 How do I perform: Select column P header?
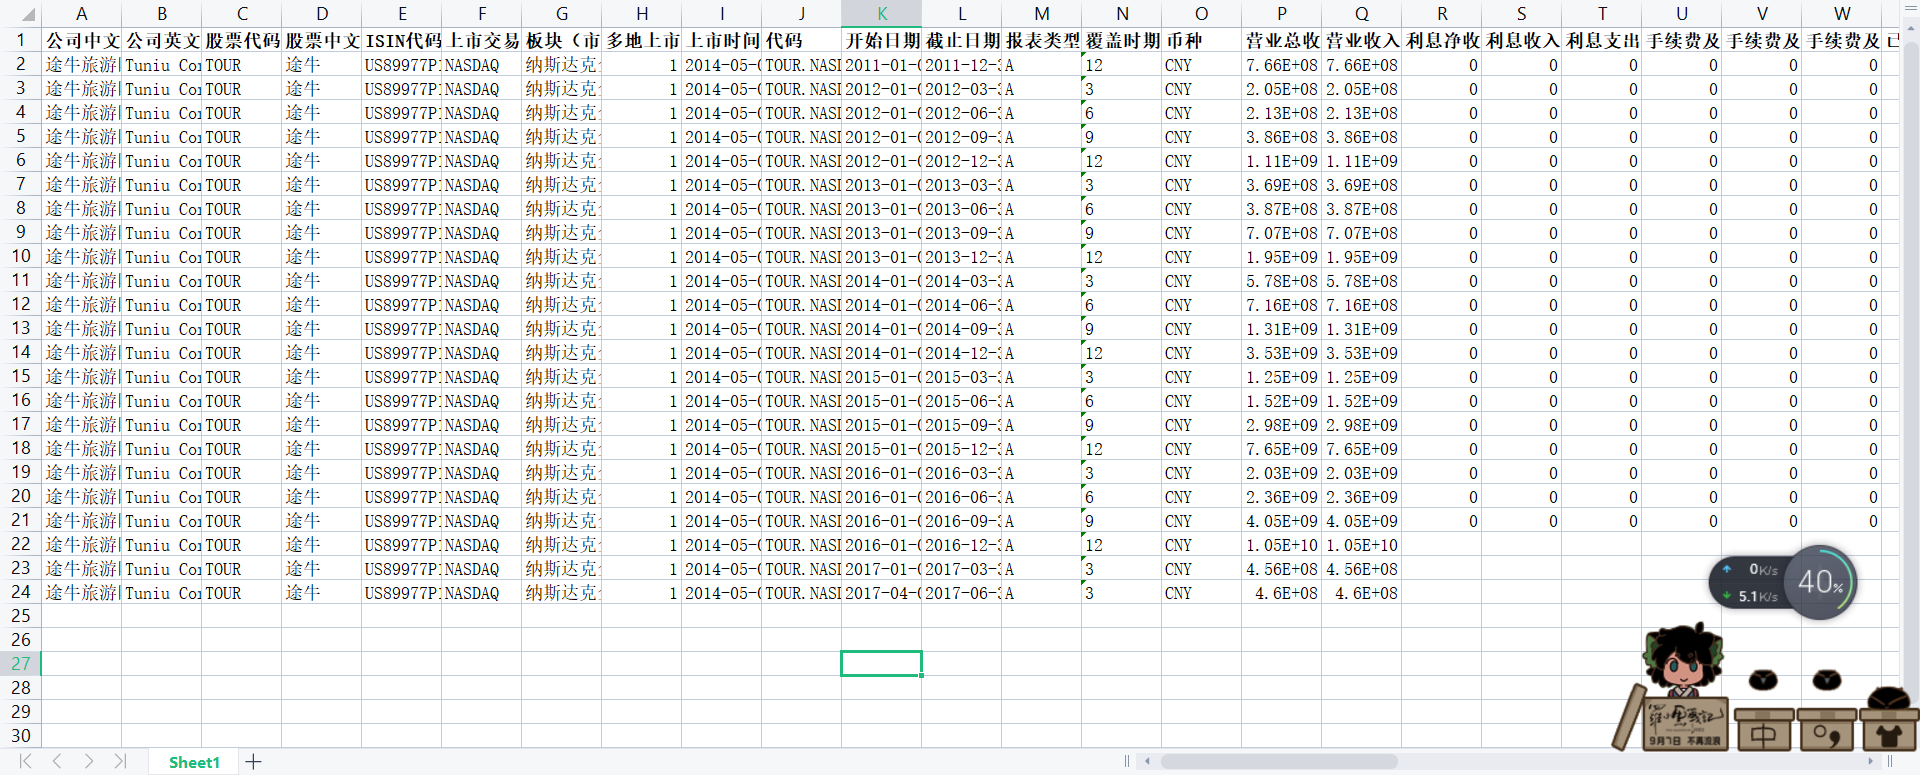(x=1281, y=14)
